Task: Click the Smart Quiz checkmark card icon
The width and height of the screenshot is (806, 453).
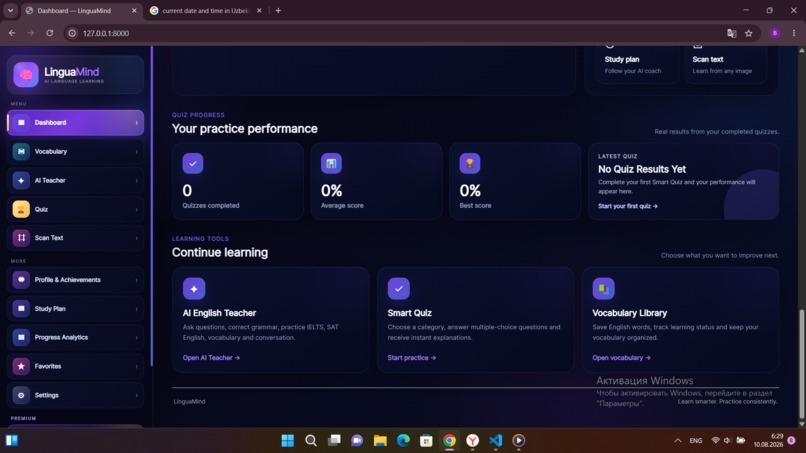Action: click(x=399, y=289)
